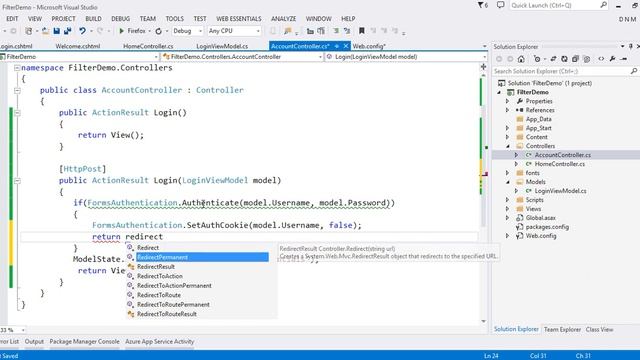Collapse the Login(LoginViewModel model) outline block
The height and width of the screenshot is (360, 640).
pyautogui.click(x=17, y=180)
